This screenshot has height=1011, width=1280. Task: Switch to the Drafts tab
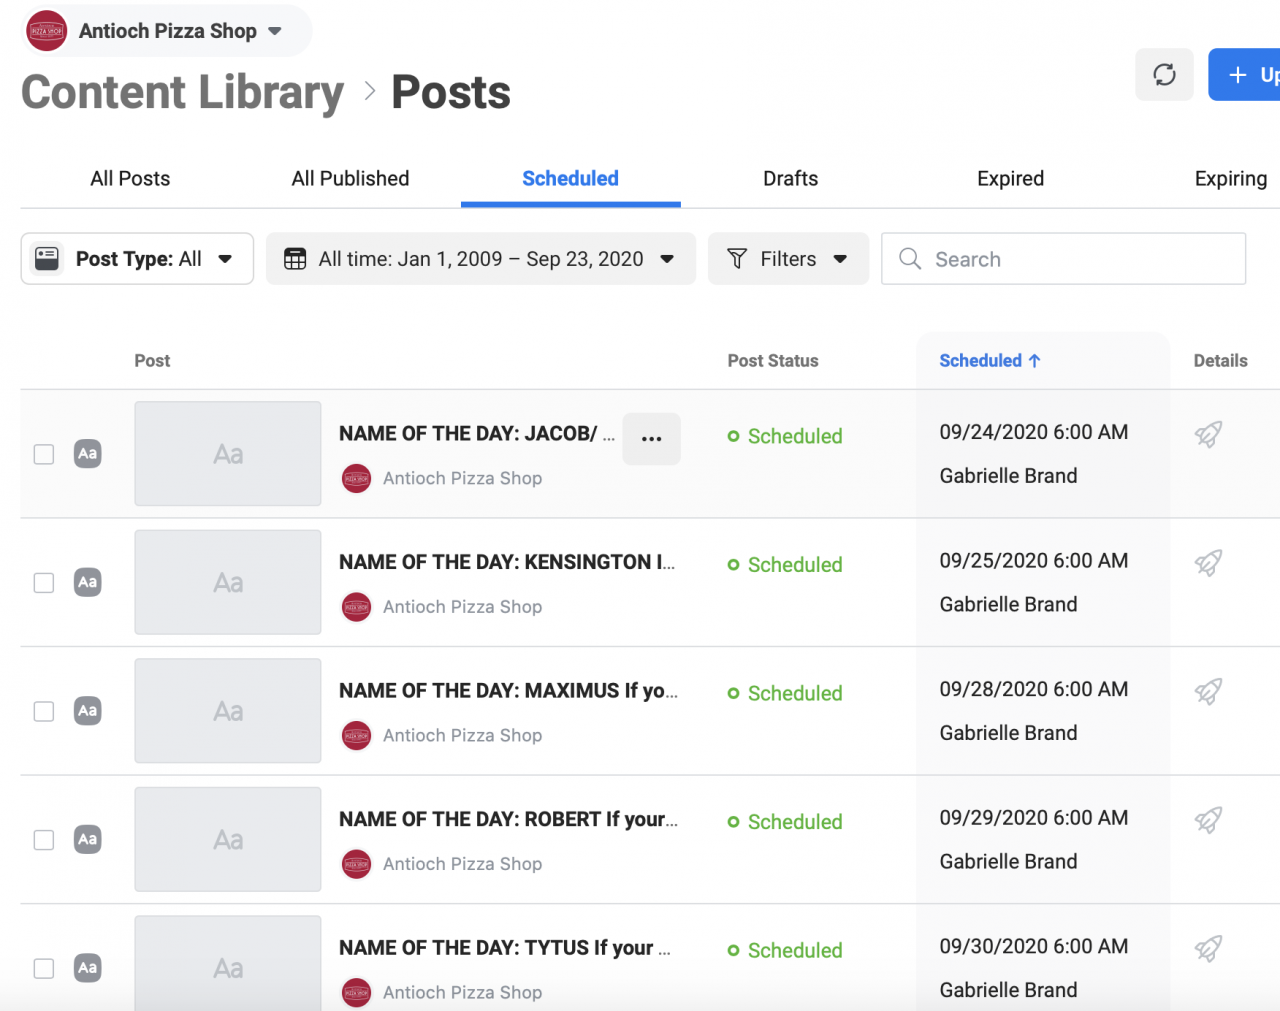coord(790,179)
